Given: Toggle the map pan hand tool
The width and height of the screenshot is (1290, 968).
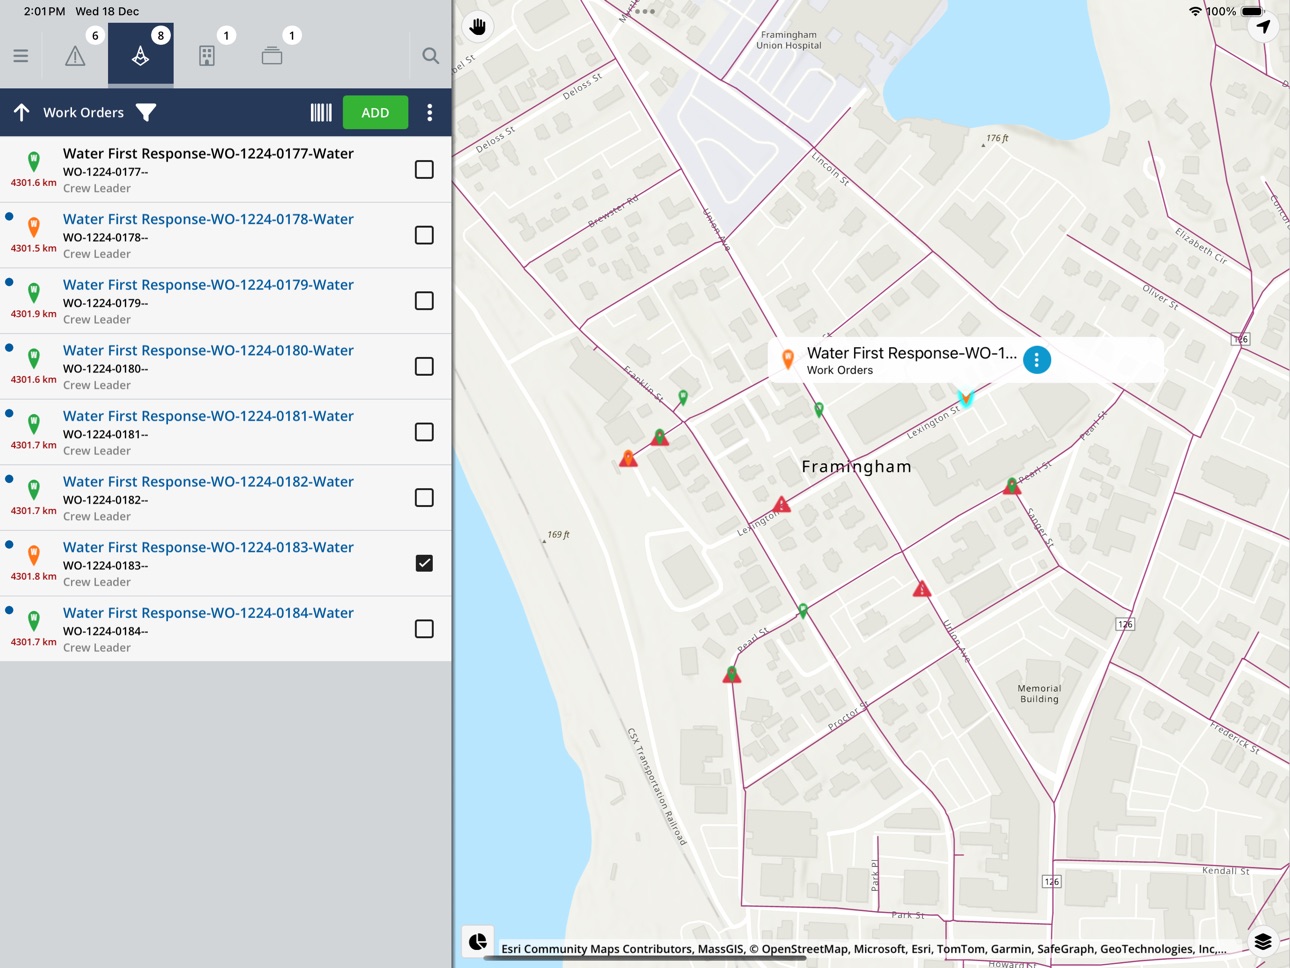Looking at the screenshot, I should click(x=478, y=26).
